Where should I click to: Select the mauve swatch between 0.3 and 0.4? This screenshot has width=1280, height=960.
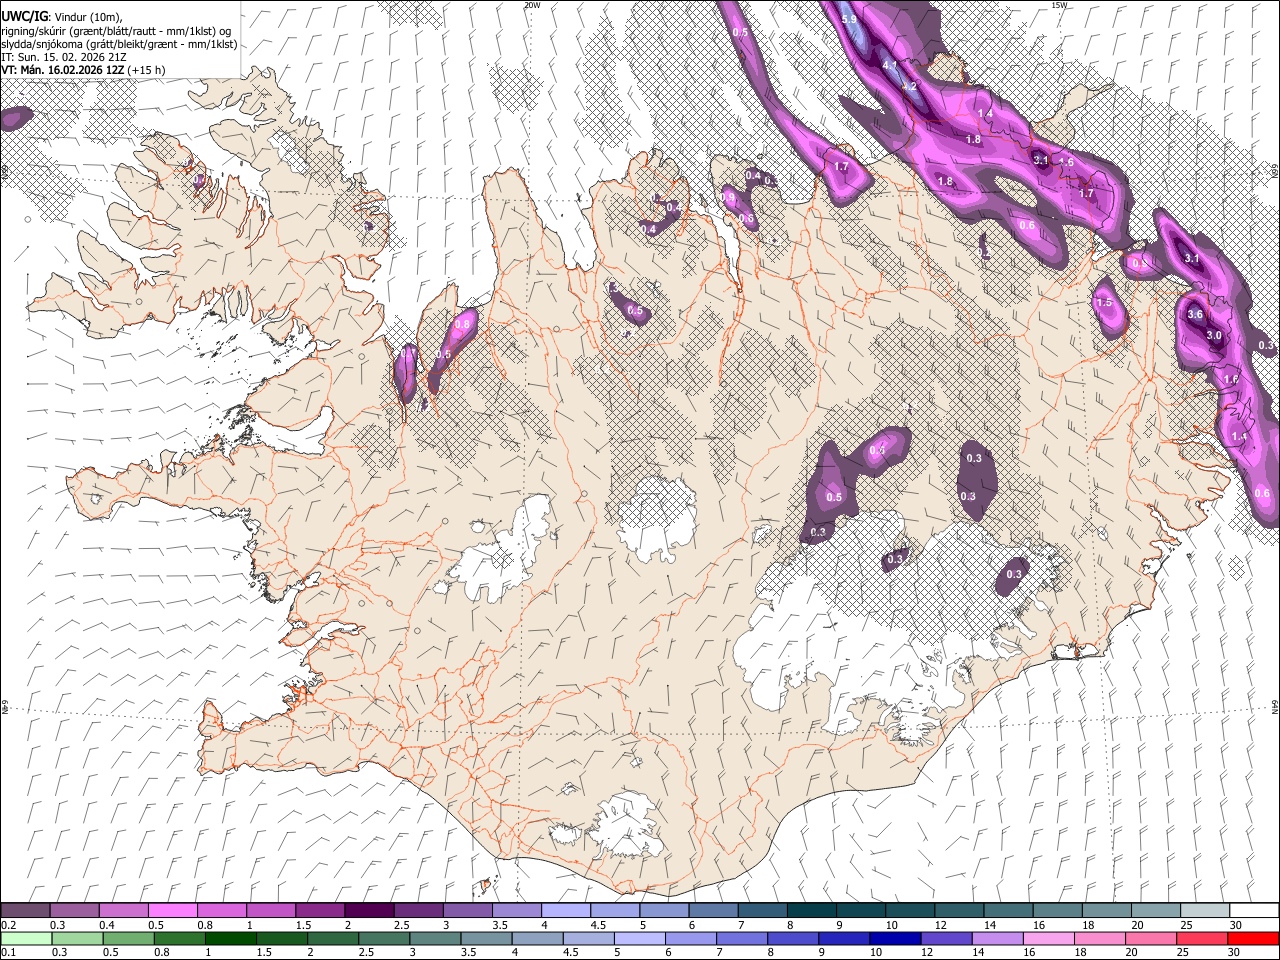coord(74,910)
